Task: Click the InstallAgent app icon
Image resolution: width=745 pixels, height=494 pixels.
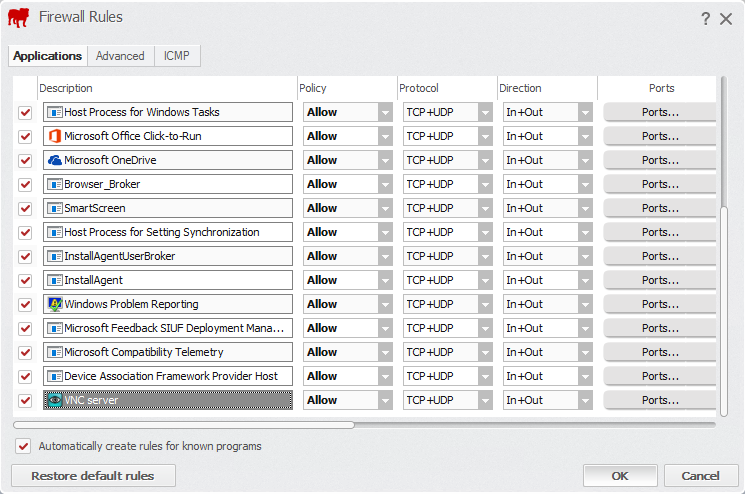Action: point(55,280)
